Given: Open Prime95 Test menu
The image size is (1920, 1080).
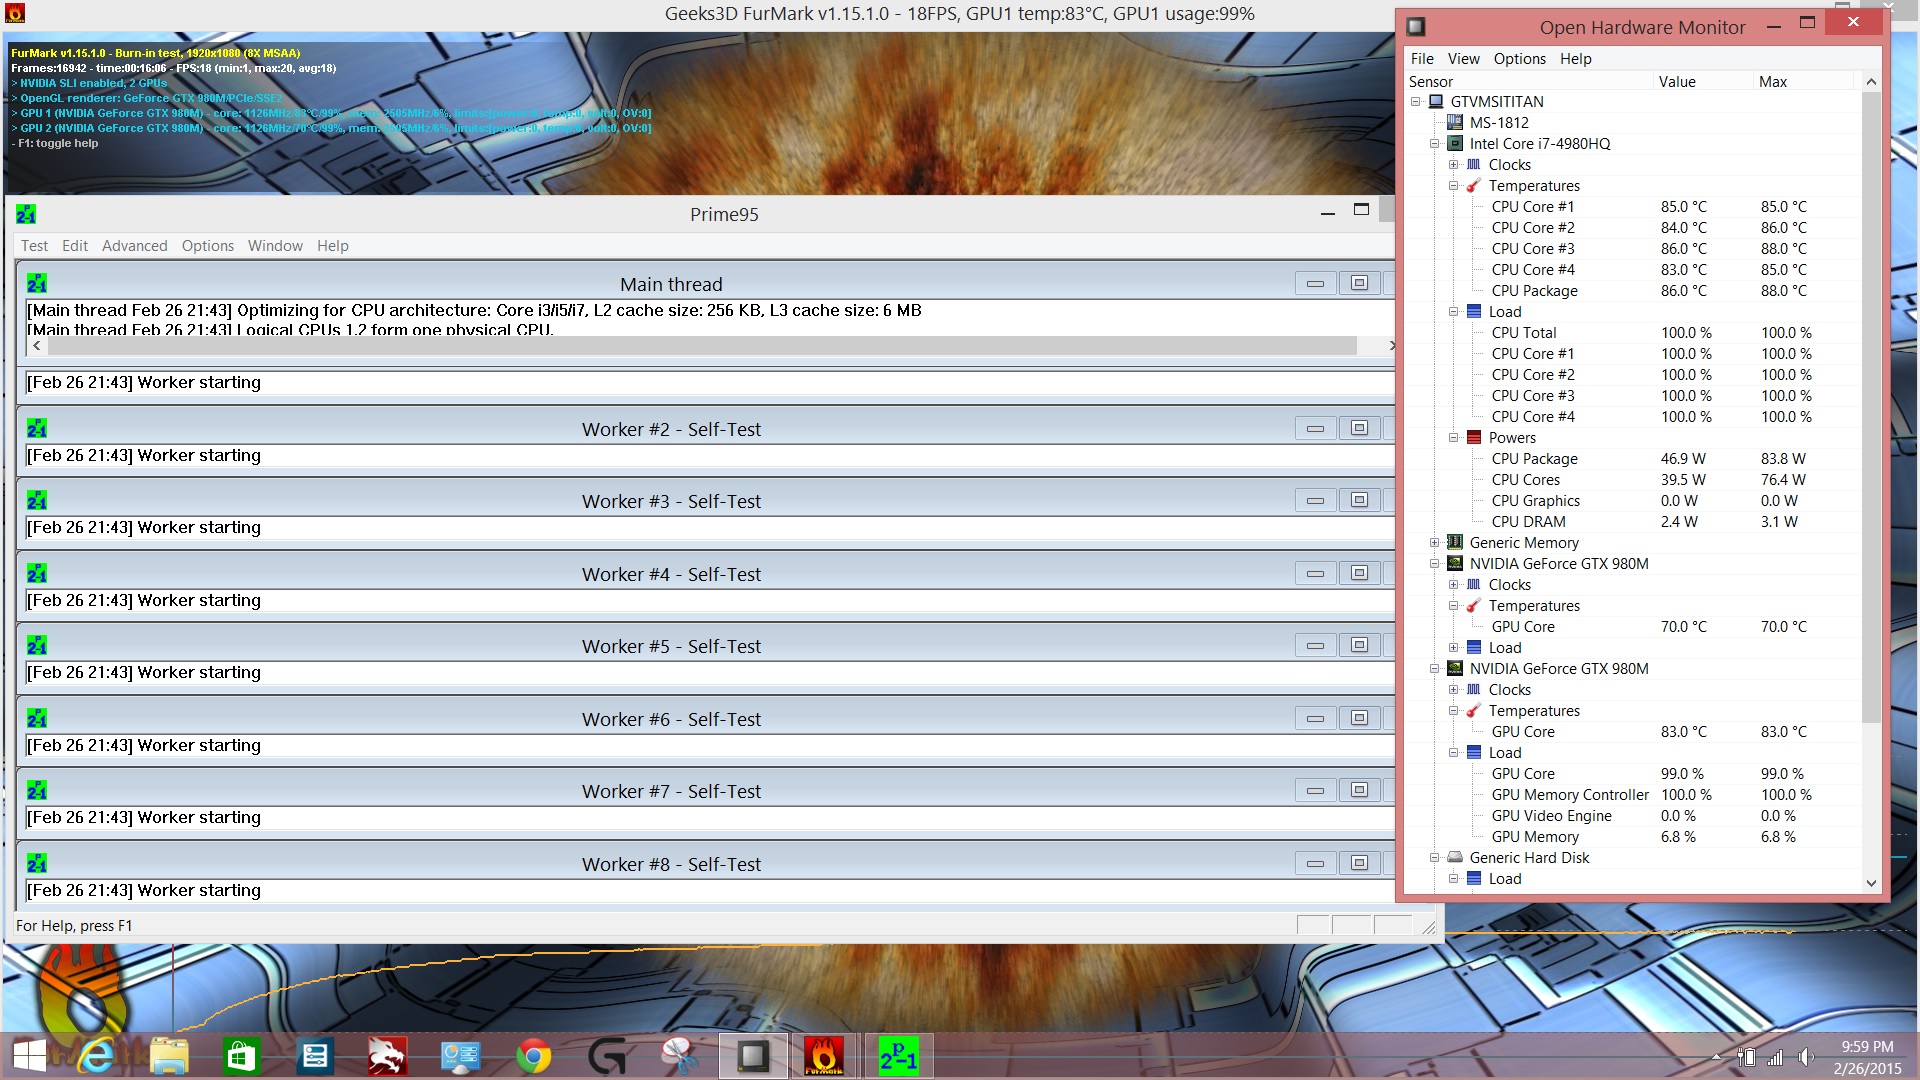Looking at the screenshot, I should click(34, 246).
